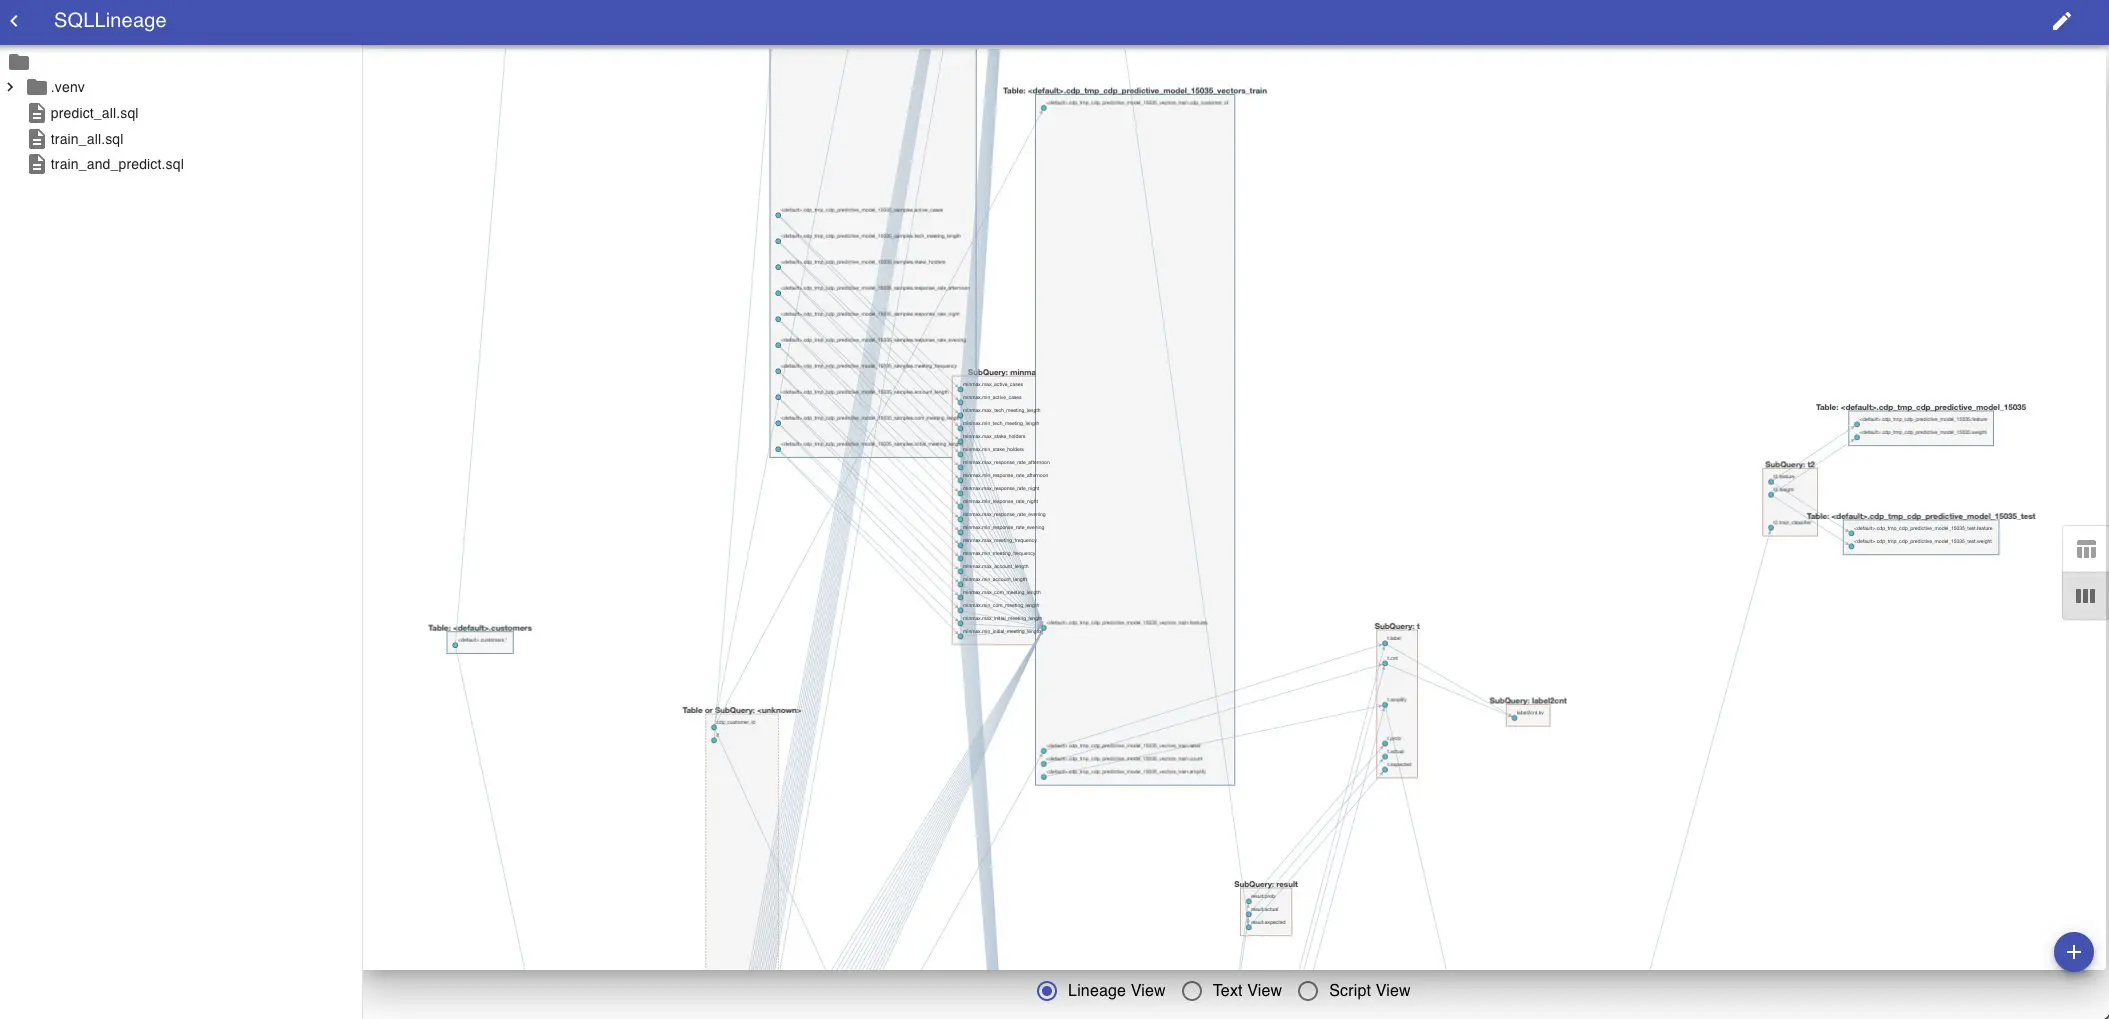
Task: Click the SubQuery result node
Action: (1266, 911)
